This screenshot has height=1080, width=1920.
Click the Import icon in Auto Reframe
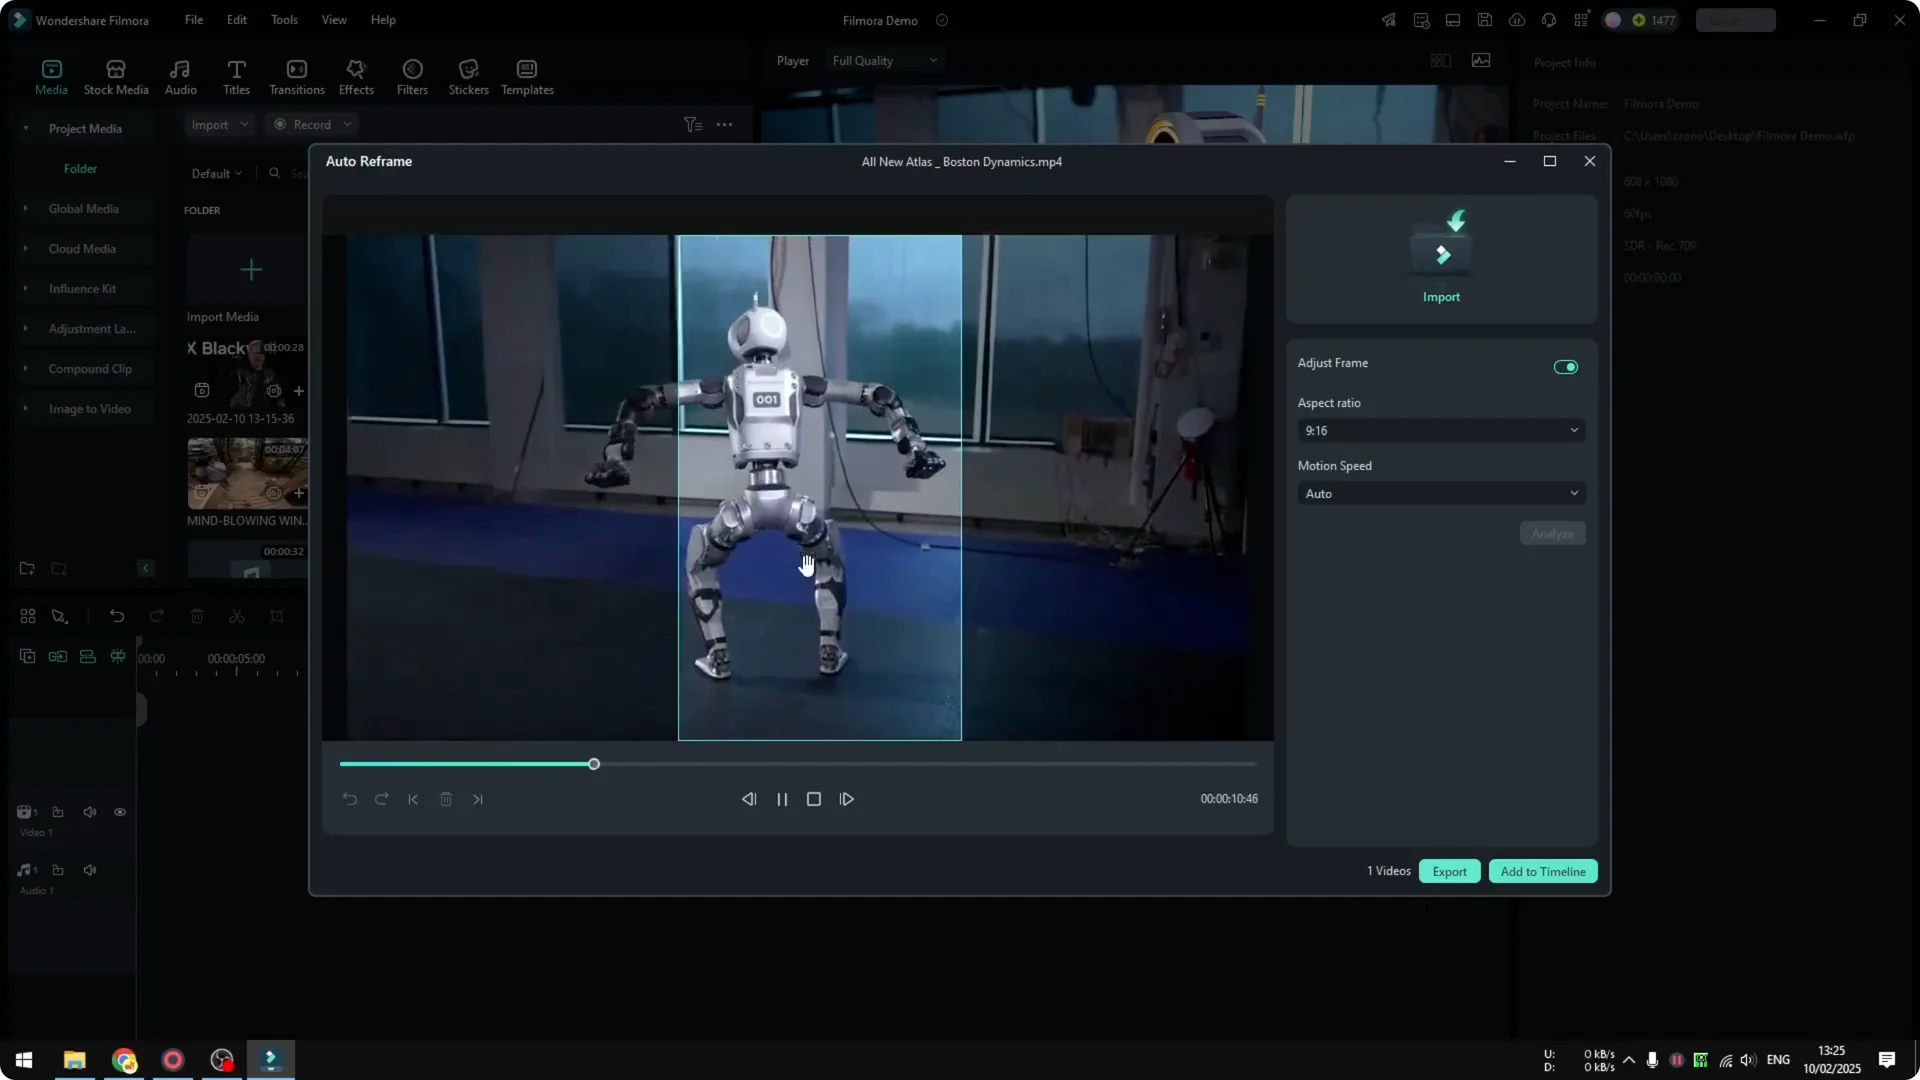pyautogui.click(x=1441, y=258)
